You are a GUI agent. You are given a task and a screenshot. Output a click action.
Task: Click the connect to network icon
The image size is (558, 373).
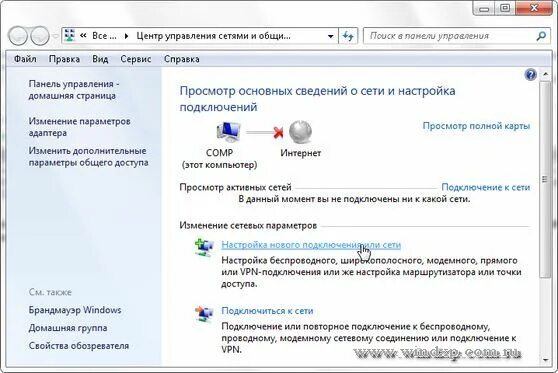pos(204,314)
